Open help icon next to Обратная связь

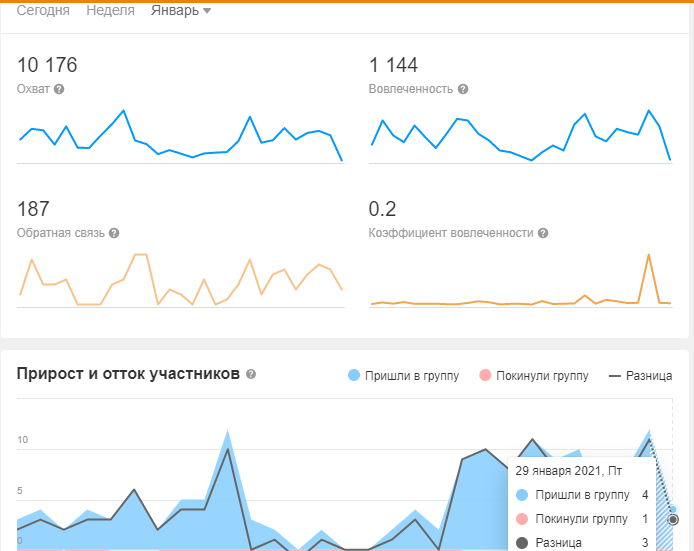point(114,233)
